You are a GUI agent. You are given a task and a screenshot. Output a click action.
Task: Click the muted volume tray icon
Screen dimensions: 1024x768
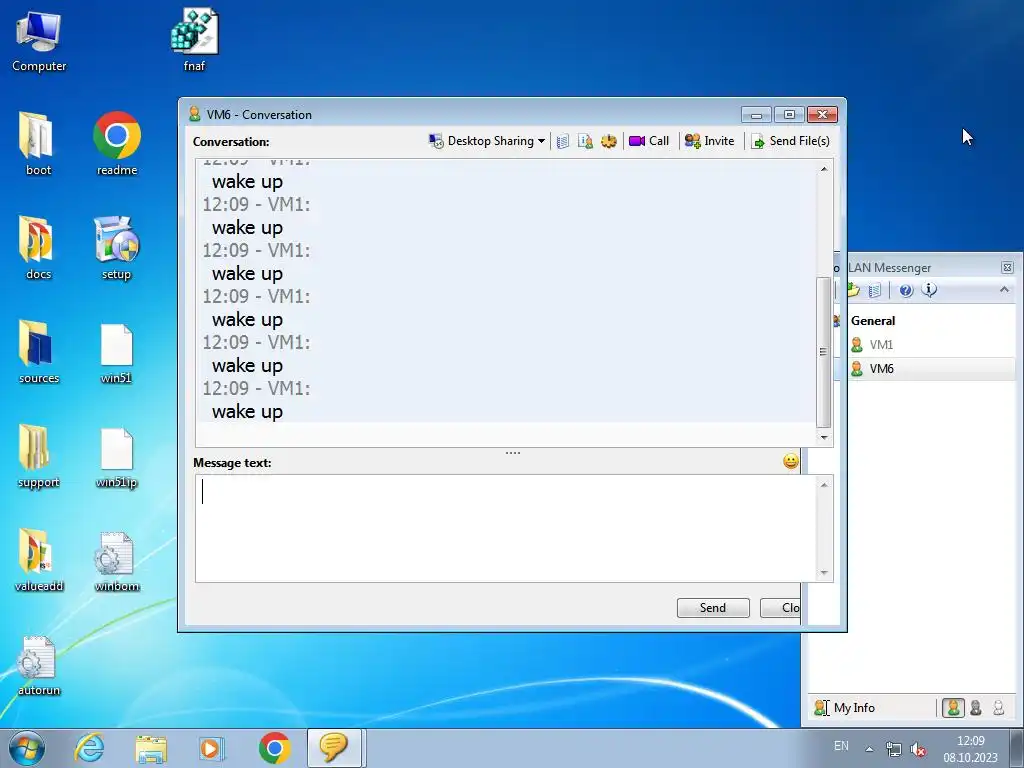918,749
